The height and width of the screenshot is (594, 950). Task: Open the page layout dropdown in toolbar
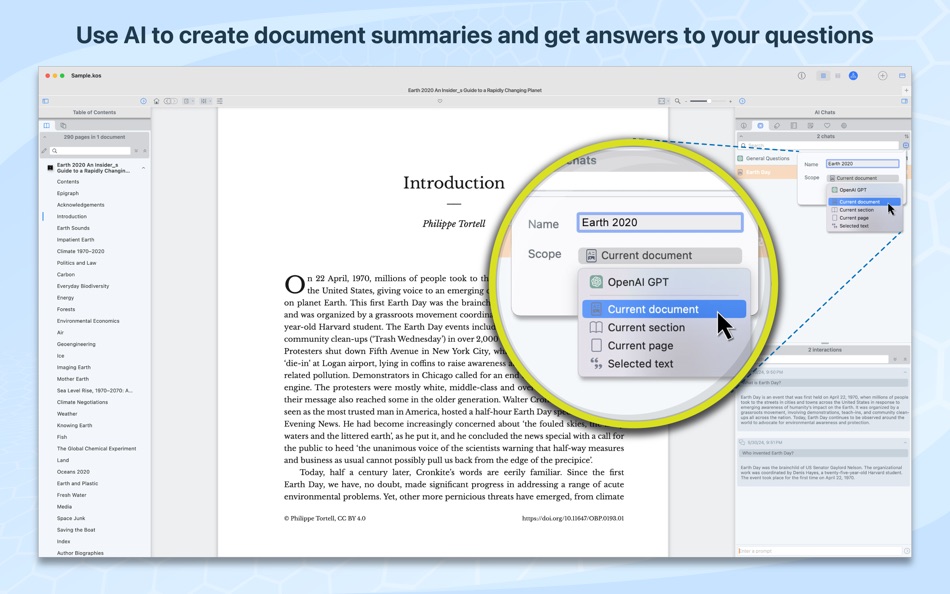[x=188, y=101]
